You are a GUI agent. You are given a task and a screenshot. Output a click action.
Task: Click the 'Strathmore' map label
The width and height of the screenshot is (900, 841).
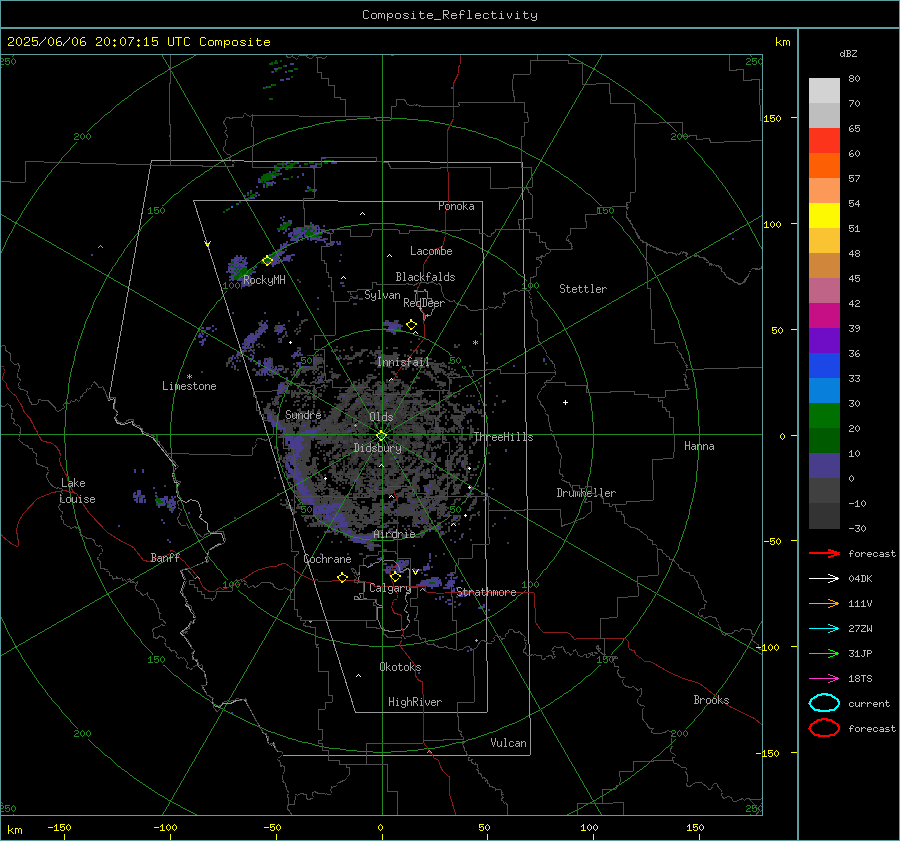(x=486, y=592)
